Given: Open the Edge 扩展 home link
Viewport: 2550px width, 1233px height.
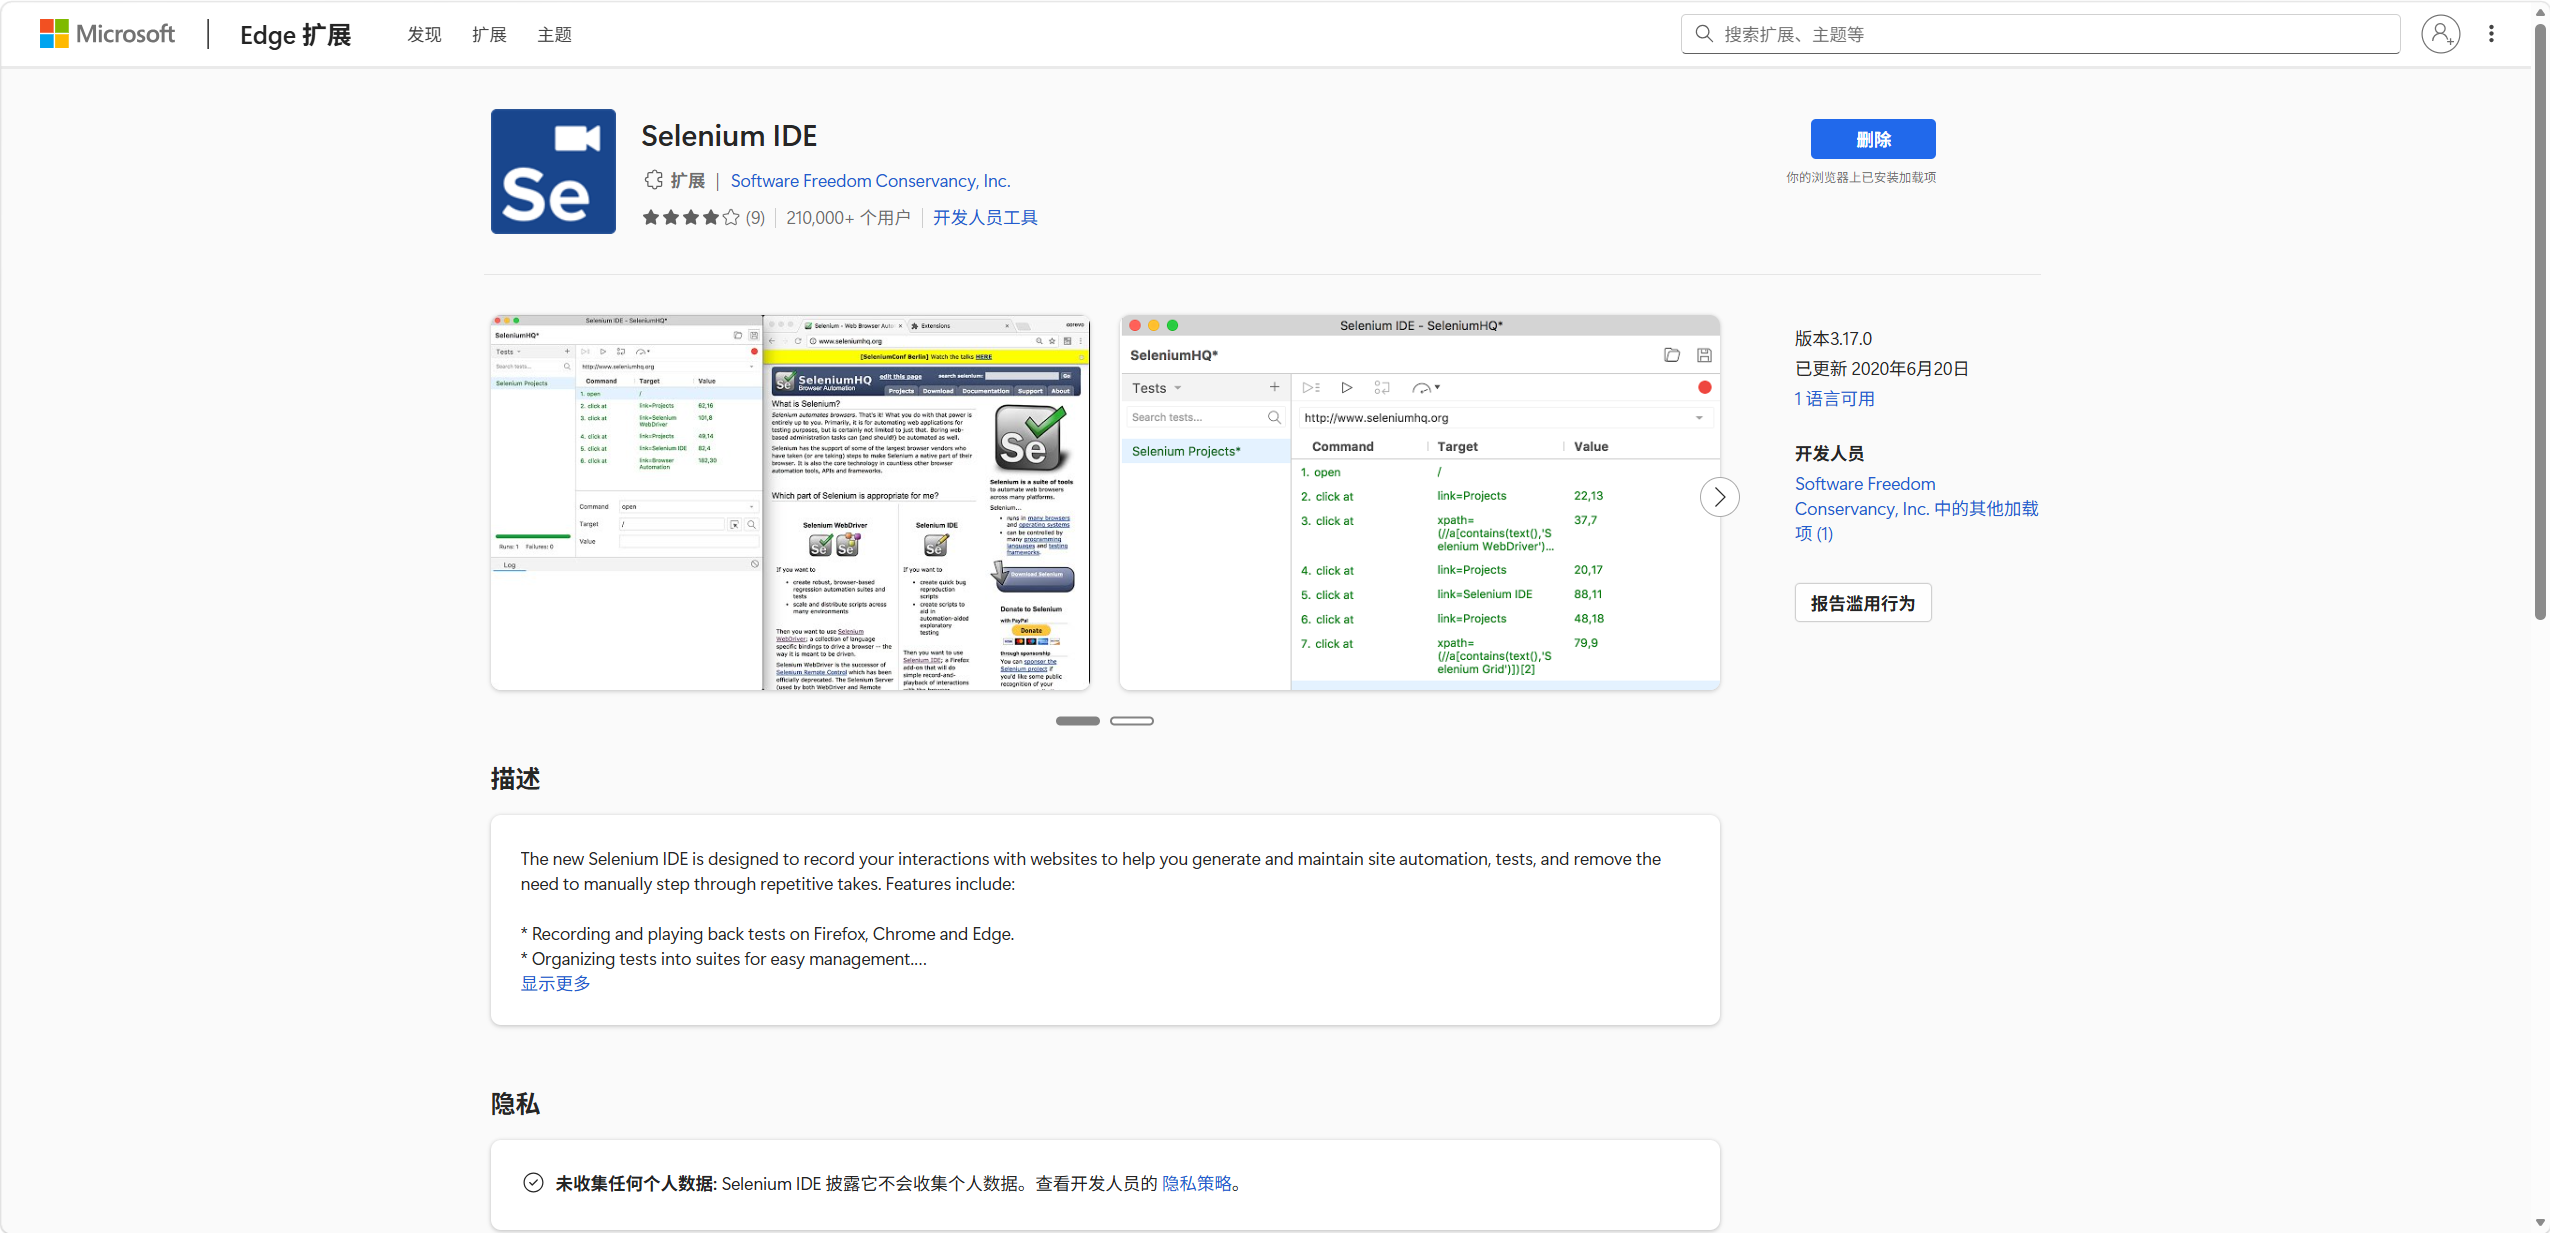Looking at the screenshot, I should click(296, 35).
